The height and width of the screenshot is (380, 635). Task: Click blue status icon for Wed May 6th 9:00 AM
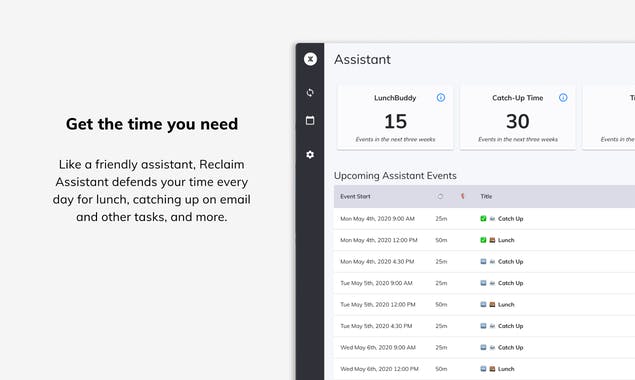pos(483,348)
